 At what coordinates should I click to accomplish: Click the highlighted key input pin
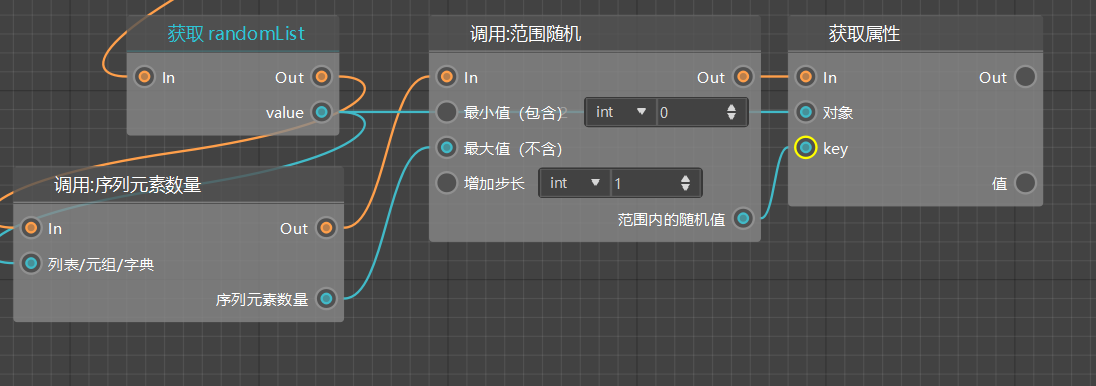click(x=806, y=148)
